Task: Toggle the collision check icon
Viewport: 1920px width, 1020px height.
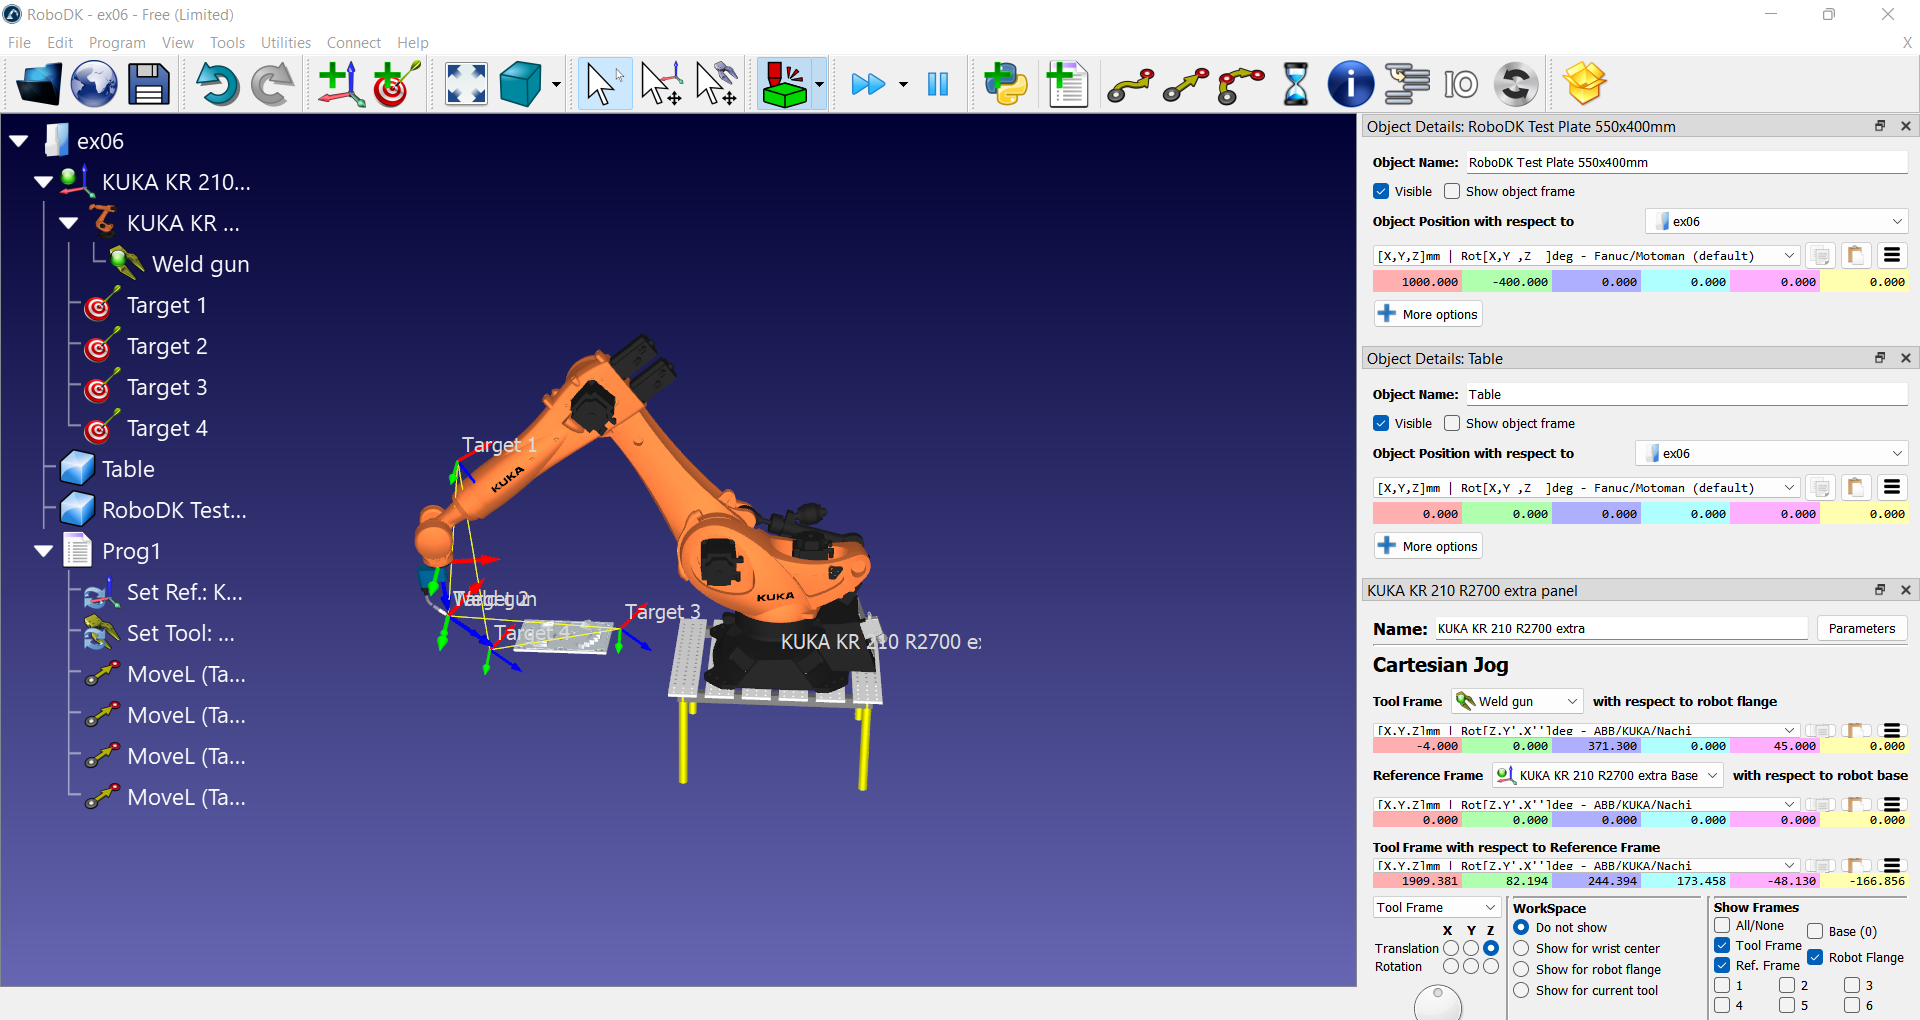Action: pyautogui.click(x=785, y=84)
